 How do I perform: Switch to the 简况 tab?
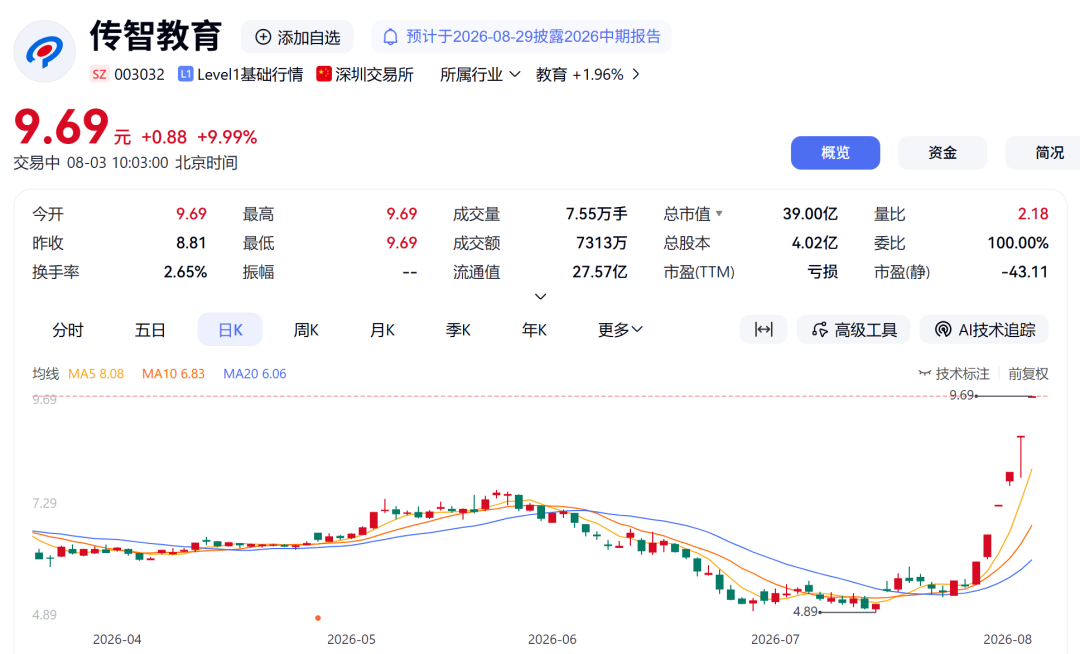(1043, 153)
